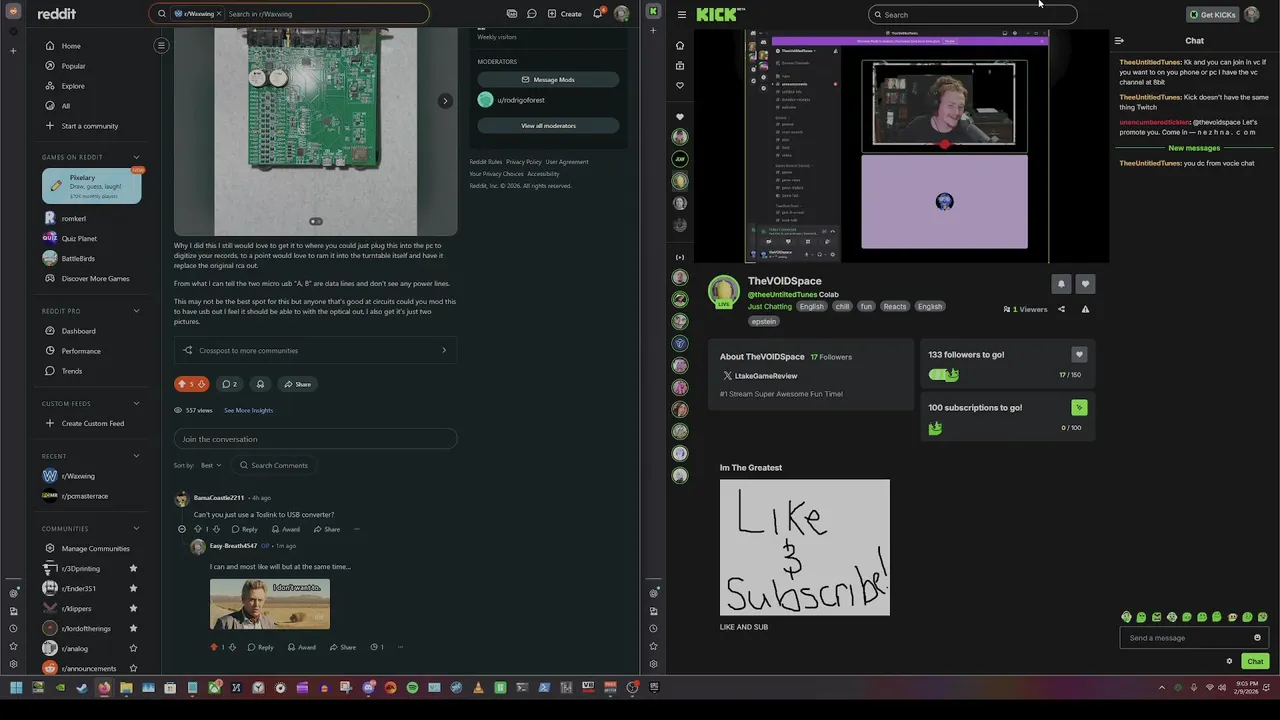Open Reddit chat bubble icon
This screenshot has height=720, width=1280.
pos(532,14)
